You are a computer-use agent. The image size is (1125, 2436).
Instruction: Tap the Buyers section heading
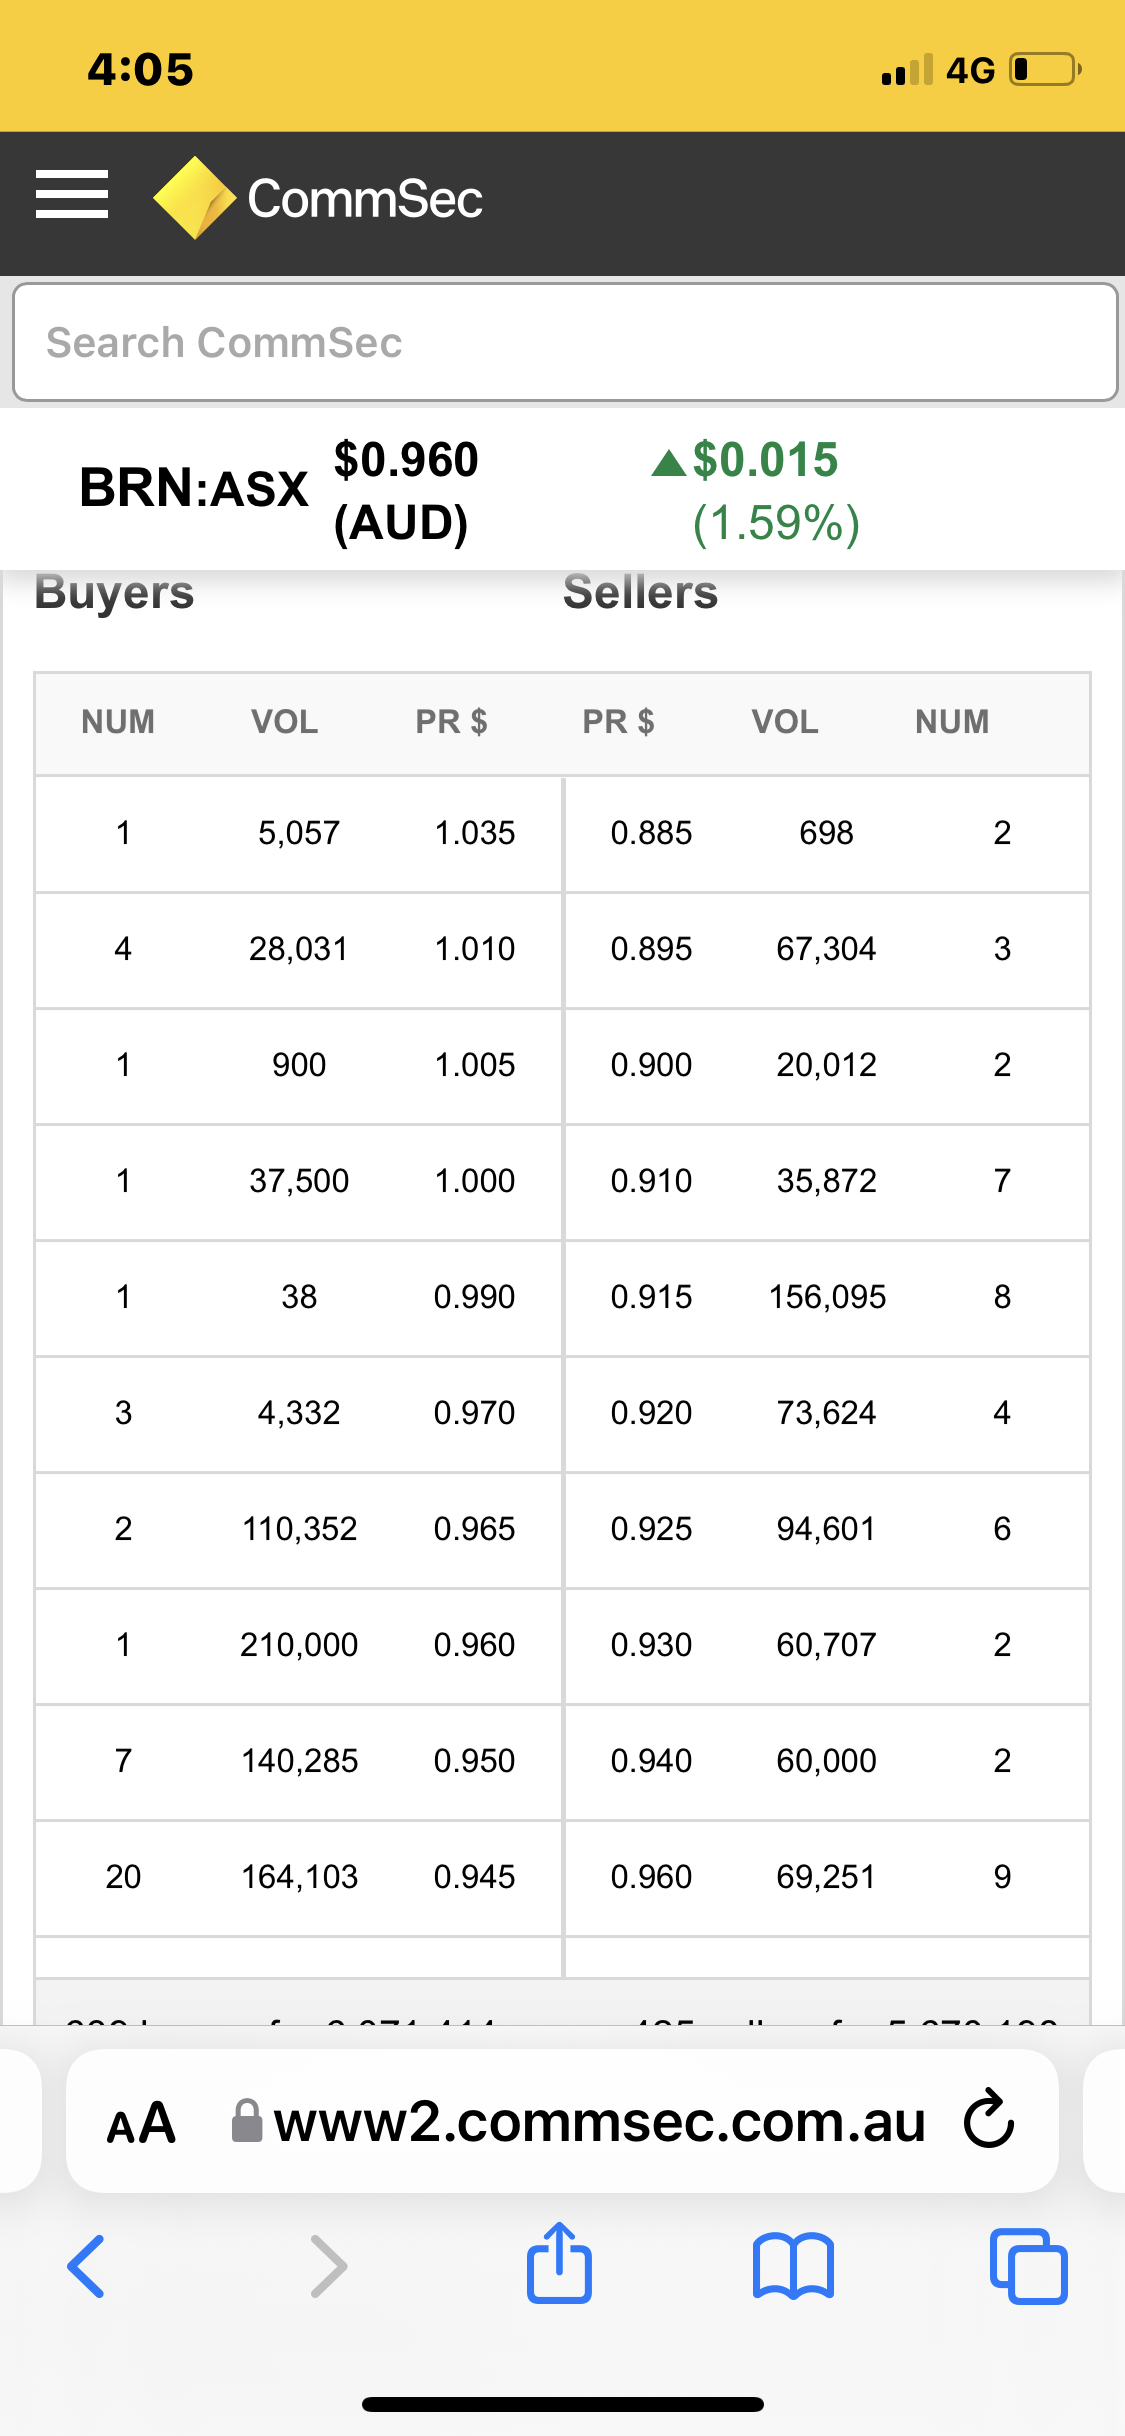coord(115,592)
